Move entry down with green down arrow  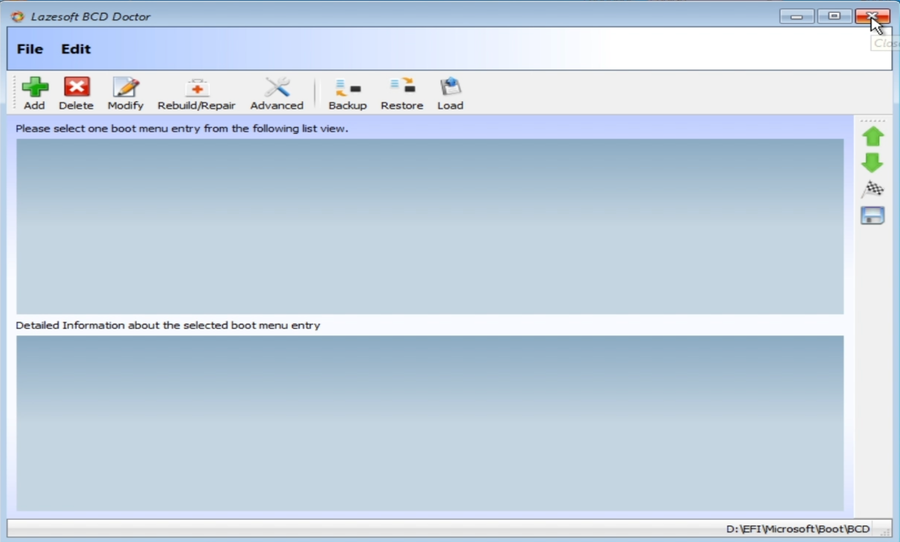tap(872, 162)
